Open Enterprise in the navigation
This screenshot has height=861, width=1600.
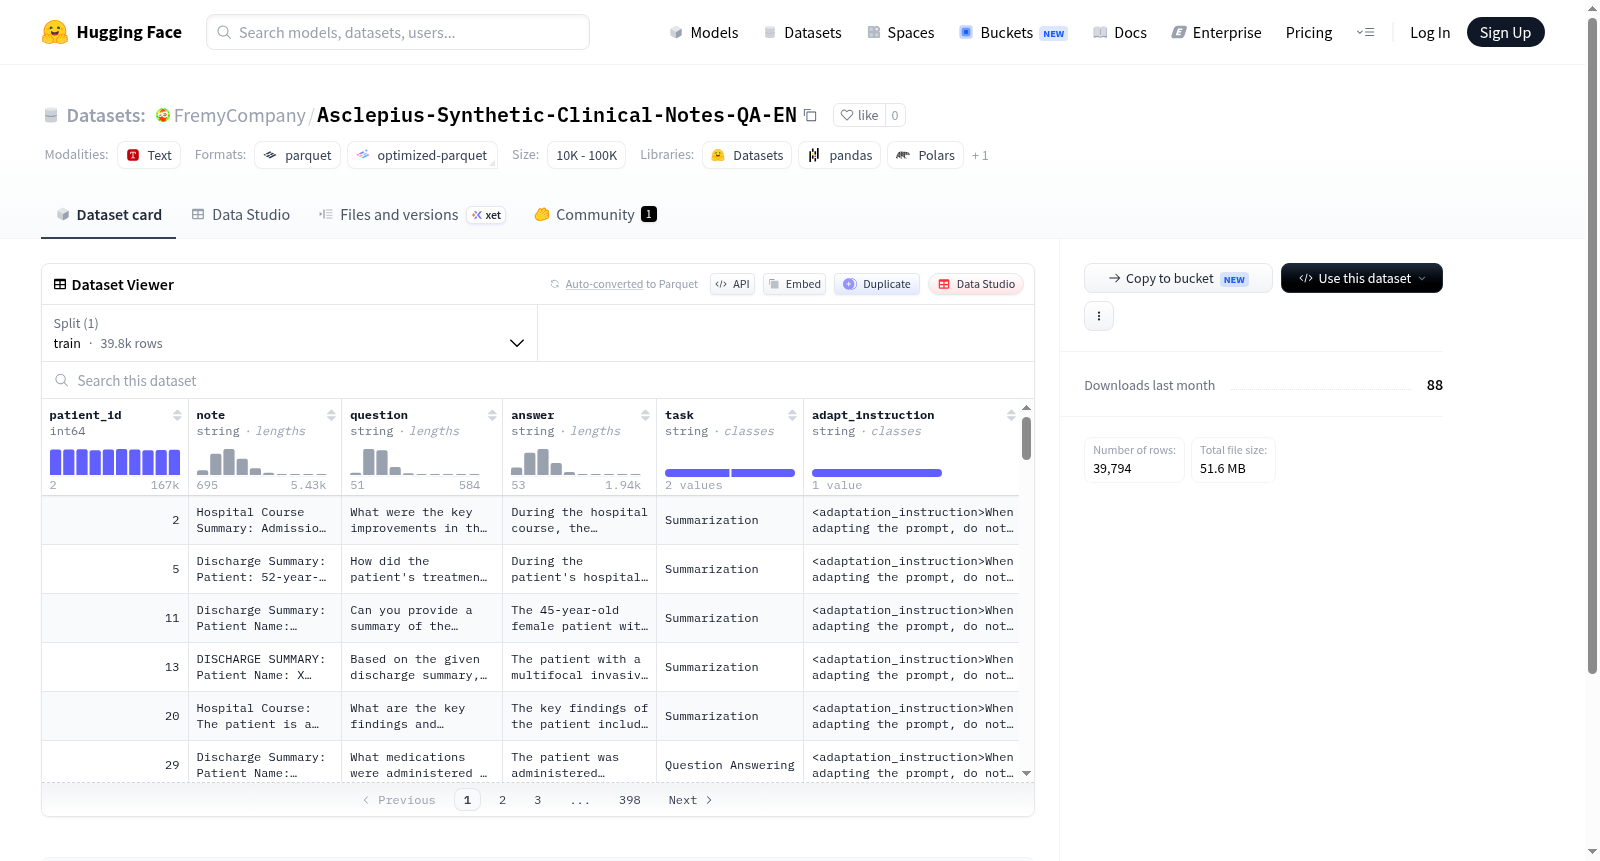coord(1216,33)
